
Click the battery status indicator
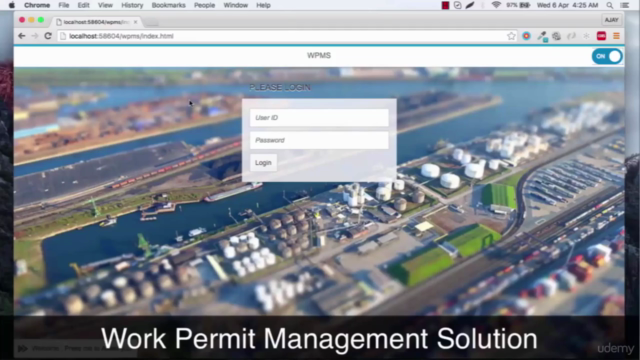[518, 5]
